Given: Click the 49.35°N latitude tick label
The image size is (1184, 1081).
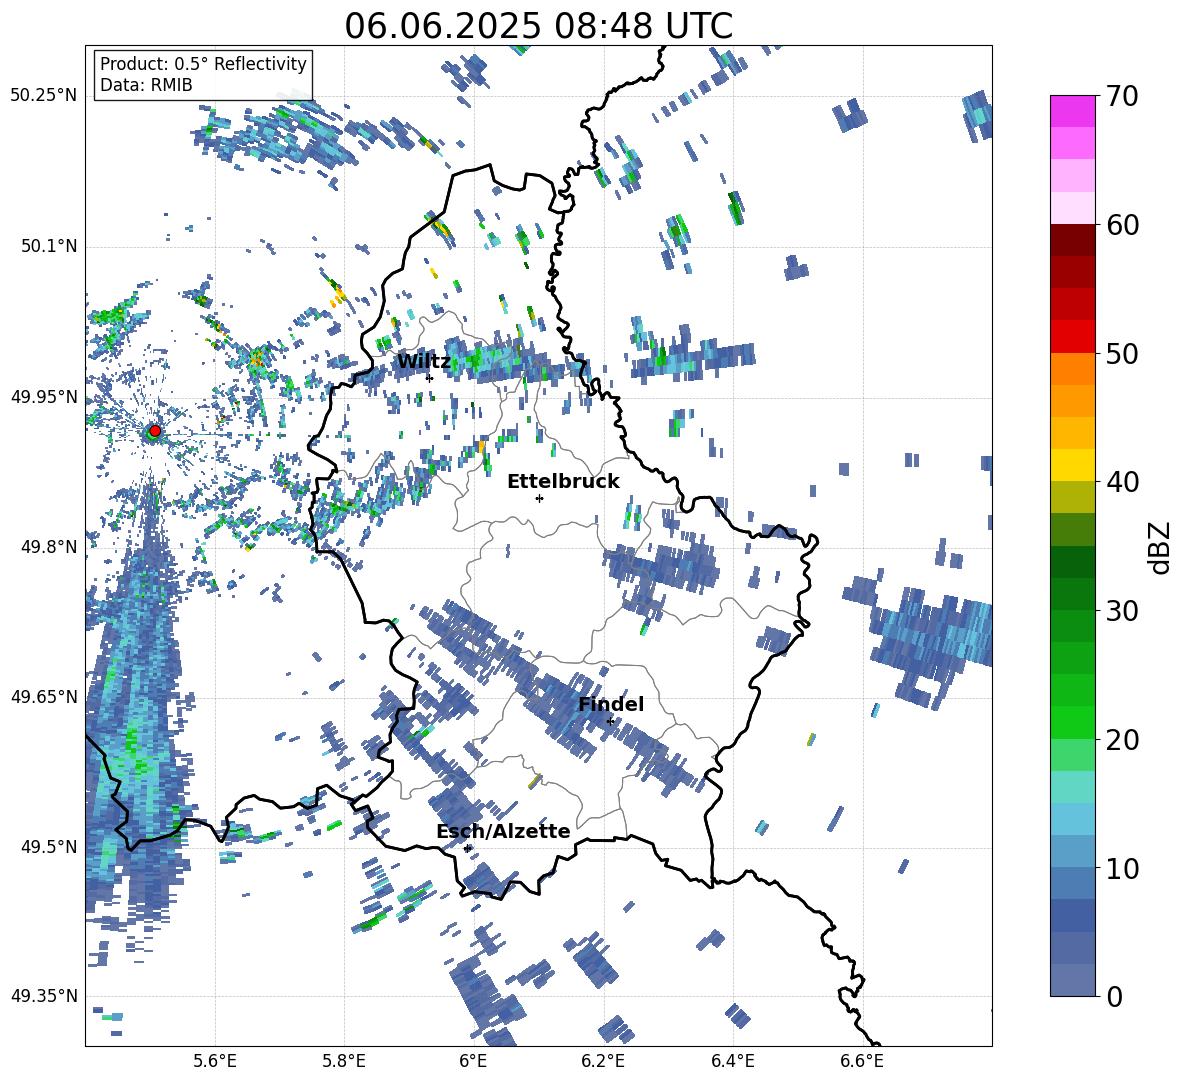Looking at the screenshot, I should tap(44, 996).
